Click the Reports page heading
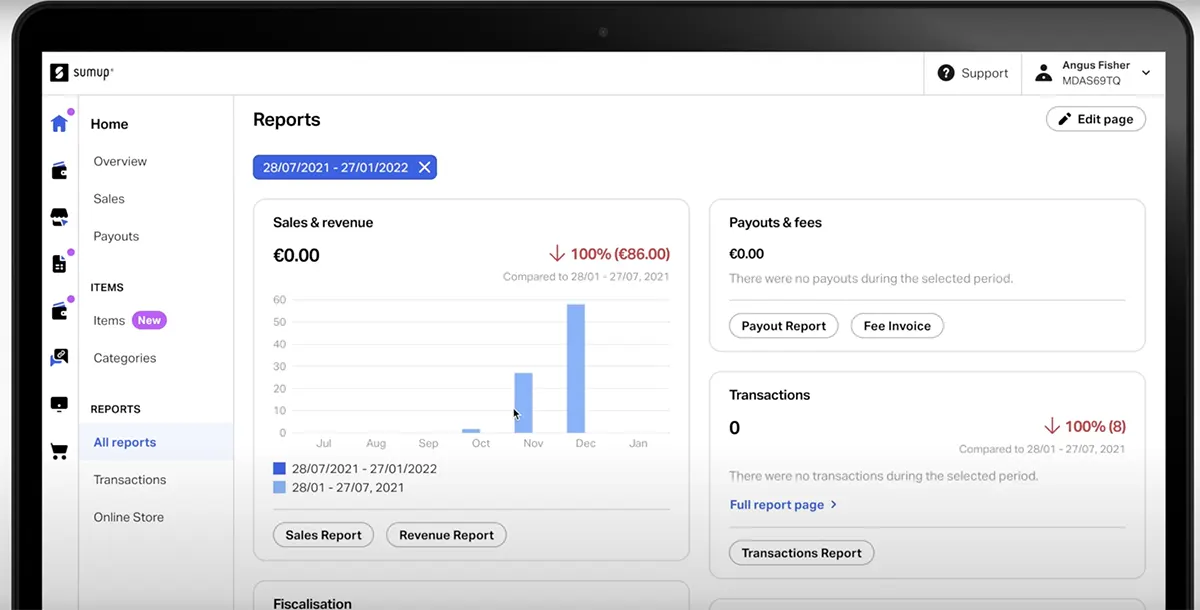The image size is (1200, 610). tap(287, 120)
